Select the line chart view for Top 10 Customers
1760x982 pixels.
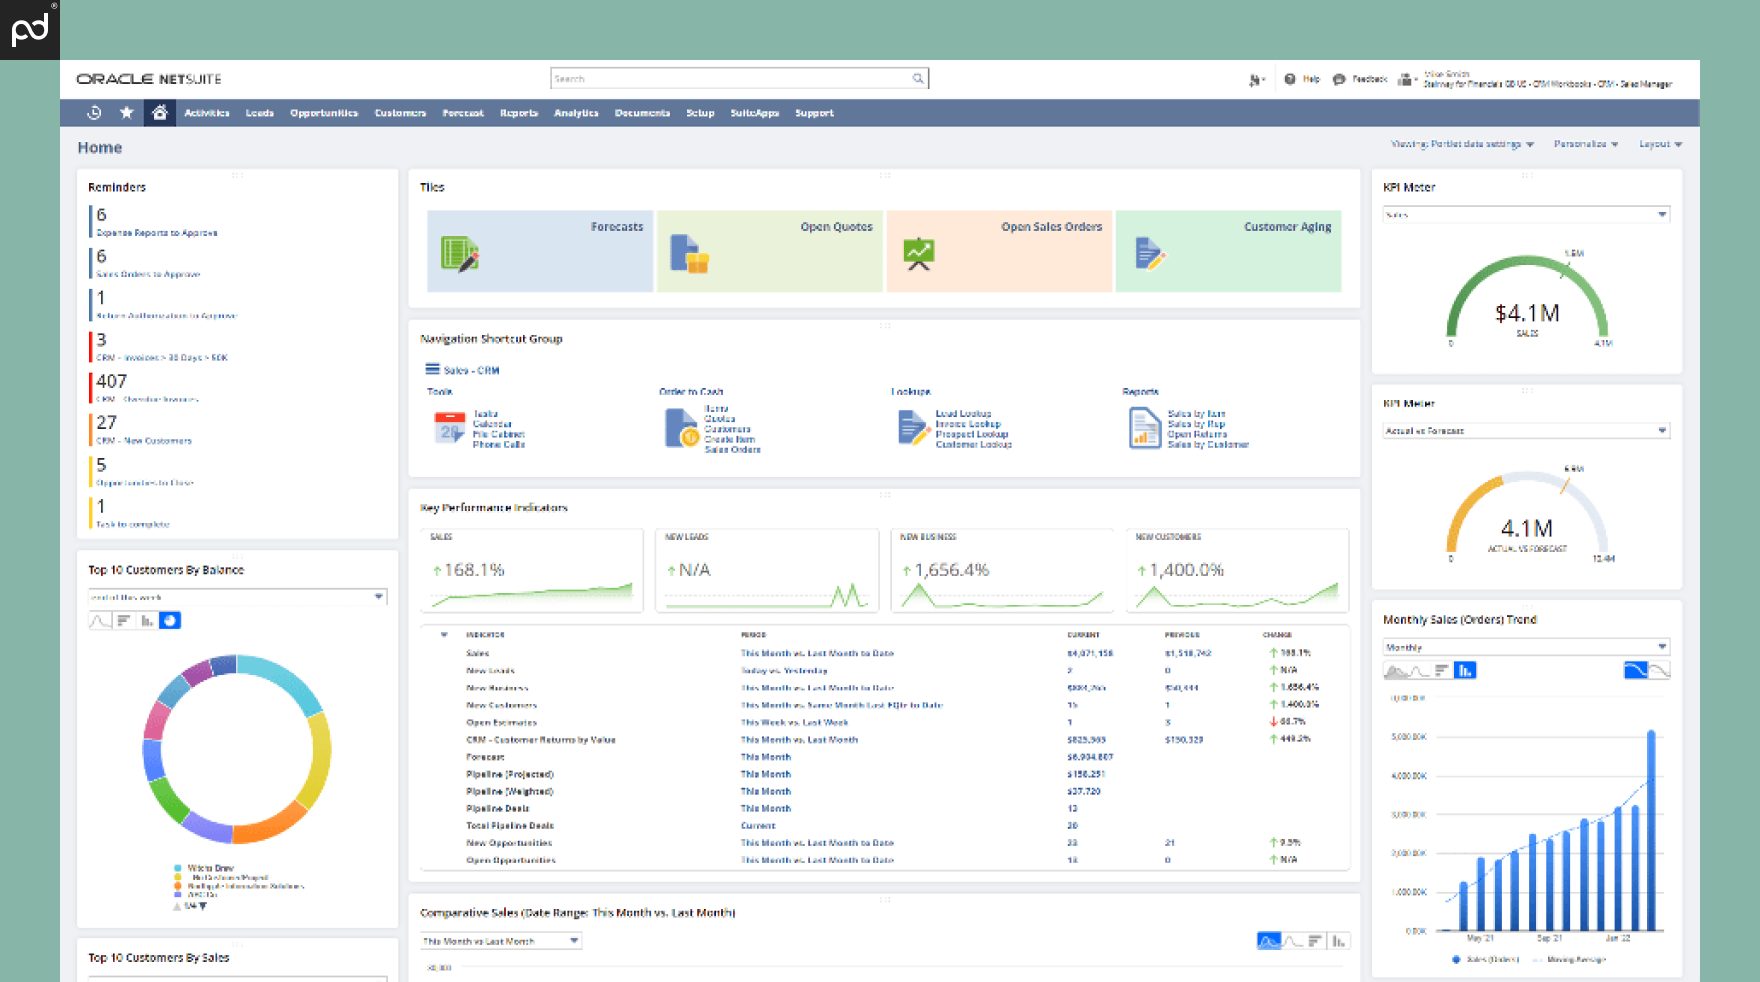point(98,620)
